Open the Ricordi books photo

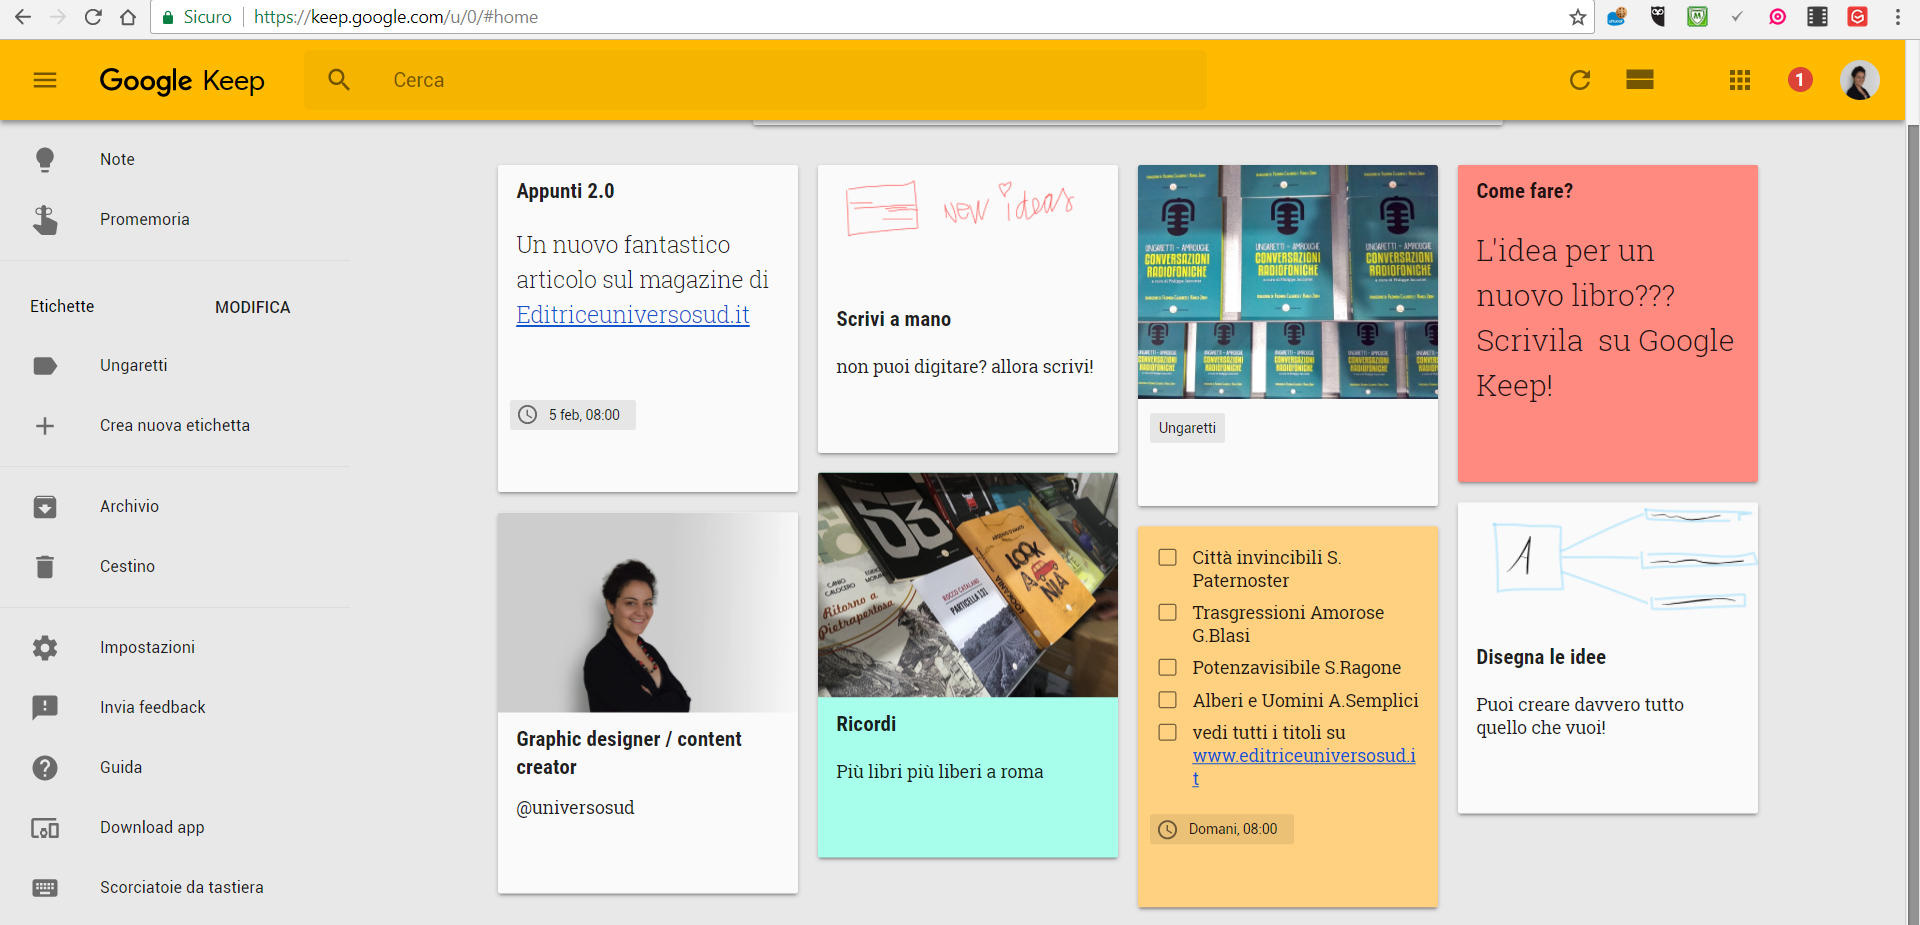(968, 585)
